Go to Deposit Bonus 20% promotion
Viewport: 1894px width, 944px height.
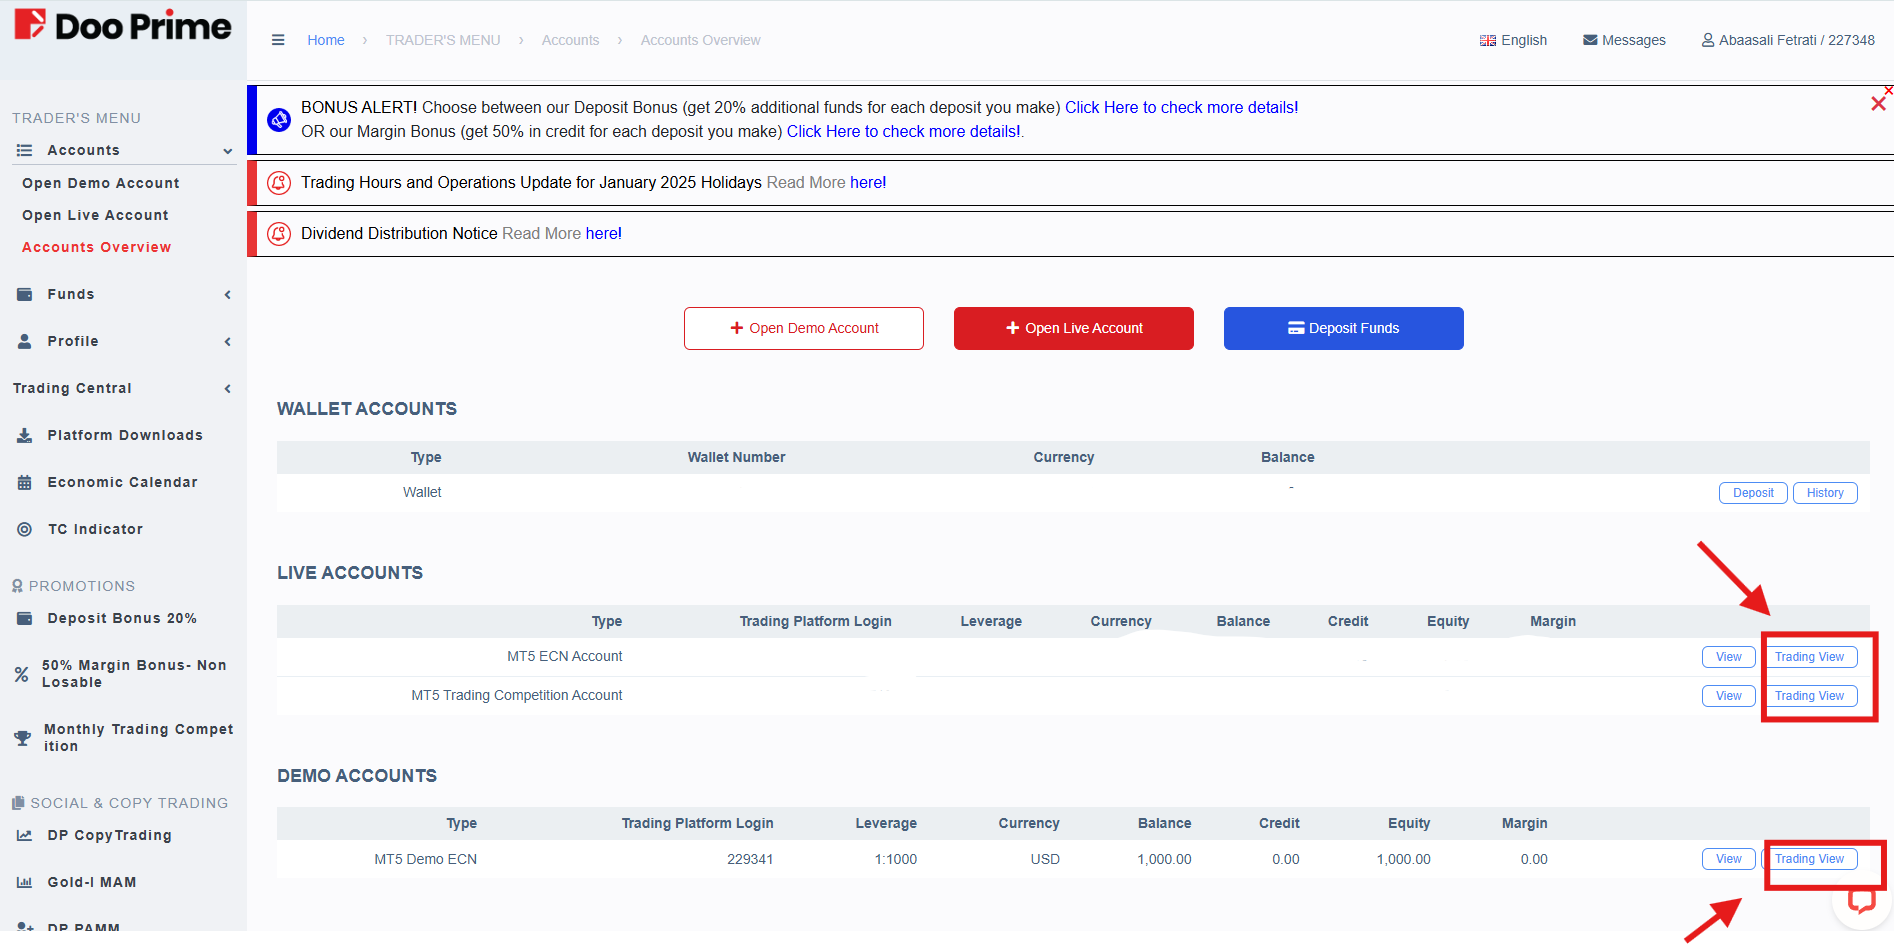(x=121, y=618)
